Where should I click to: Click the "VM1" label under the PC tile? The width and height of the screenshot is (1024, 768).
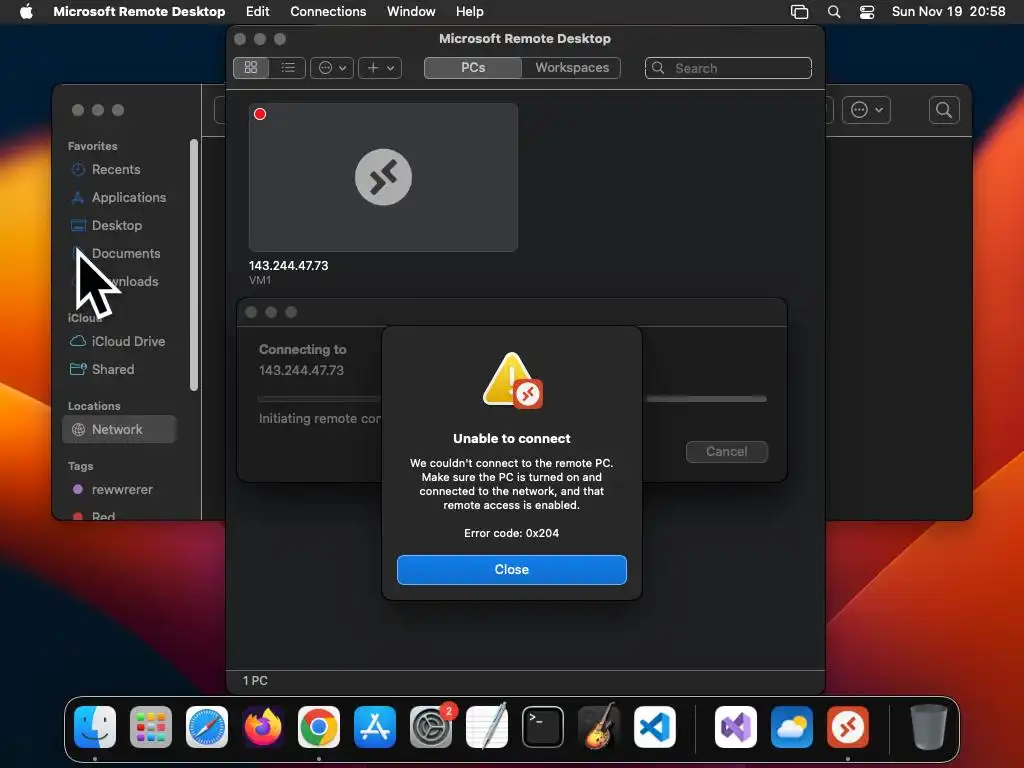(260, 280)
